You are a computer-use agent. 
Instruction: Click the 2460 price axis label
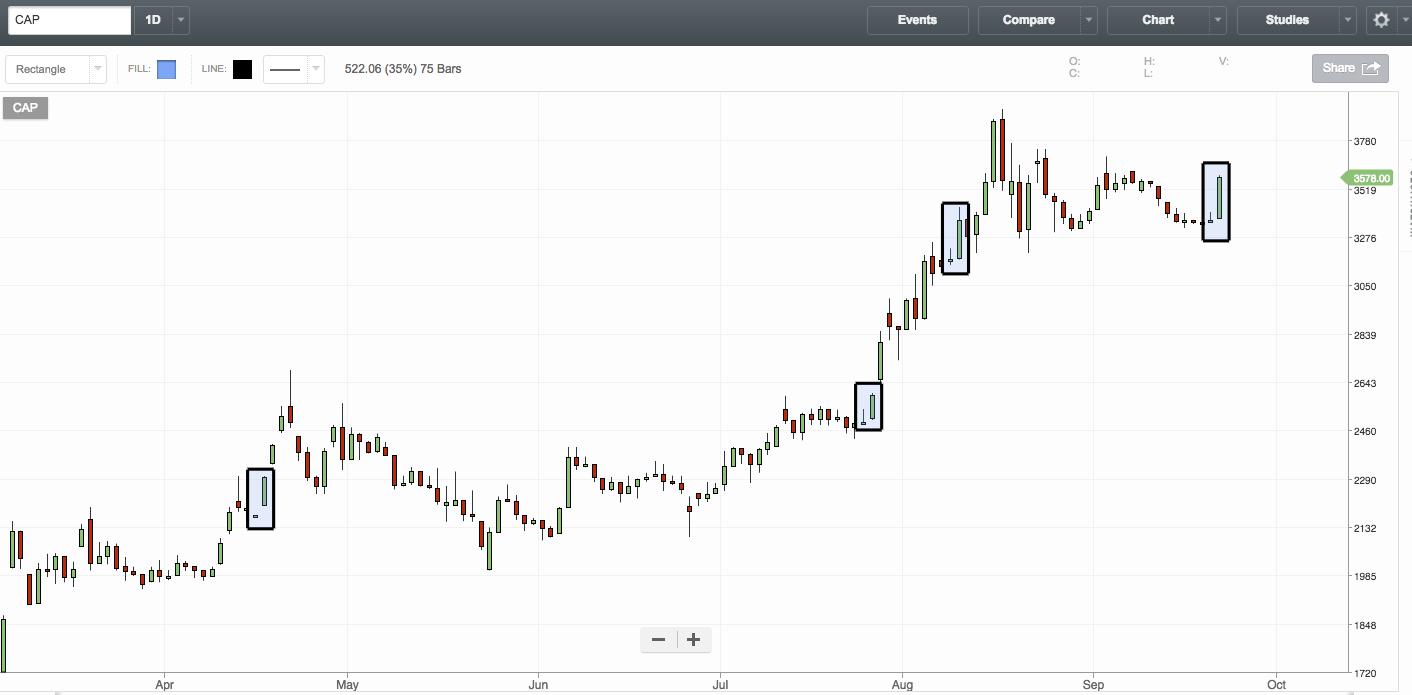pyautogui.click(x=1365, y=432)
